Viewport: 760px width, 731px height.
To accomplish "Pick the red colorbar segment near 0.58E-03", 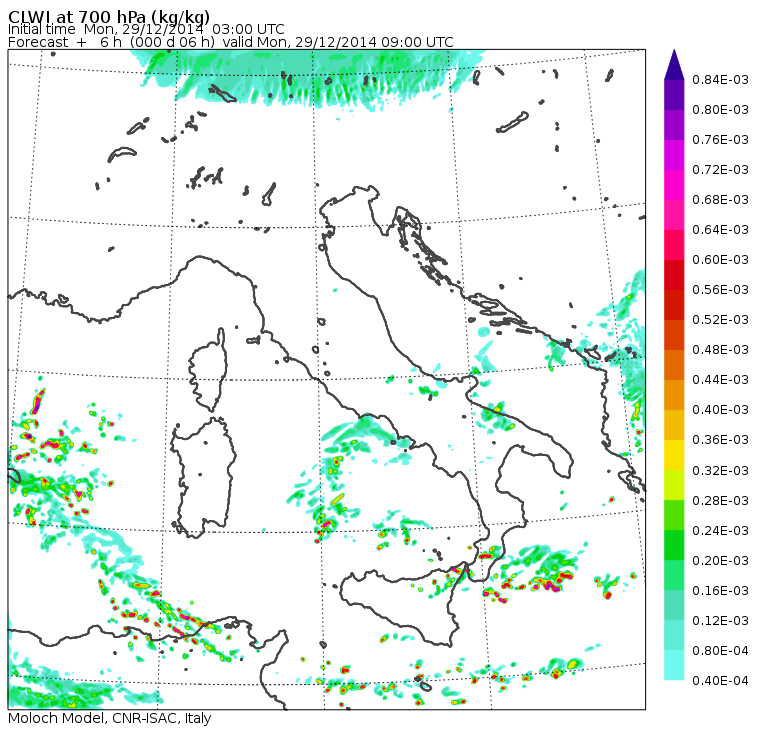I will tap(674, 275).
